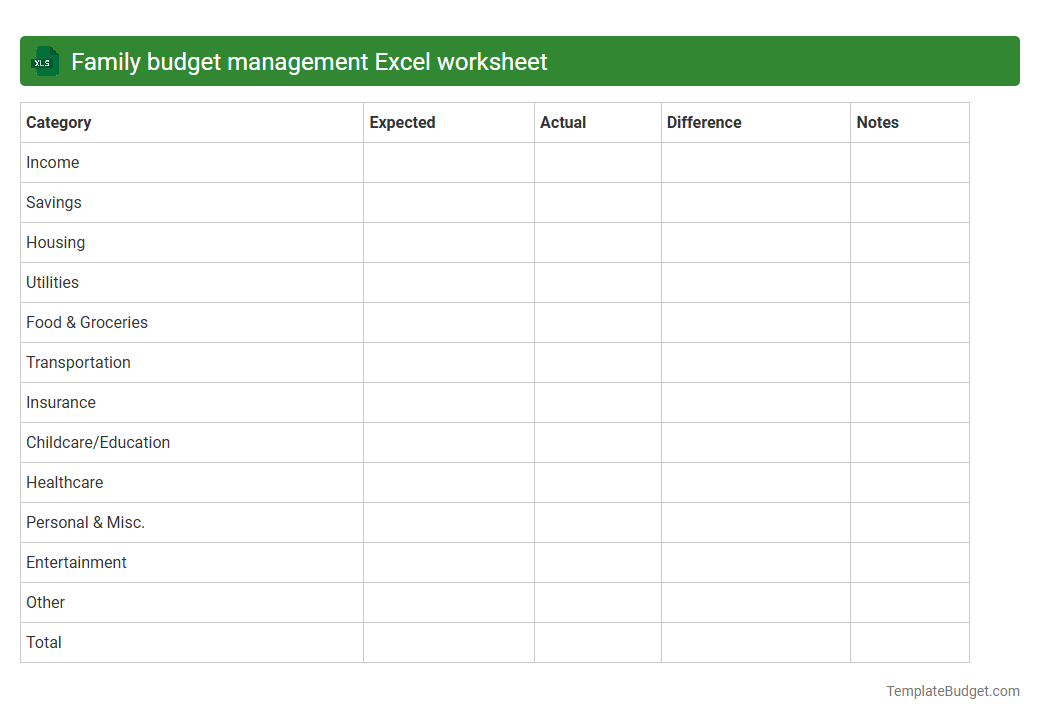Select the Savings category label

(53, 202)
